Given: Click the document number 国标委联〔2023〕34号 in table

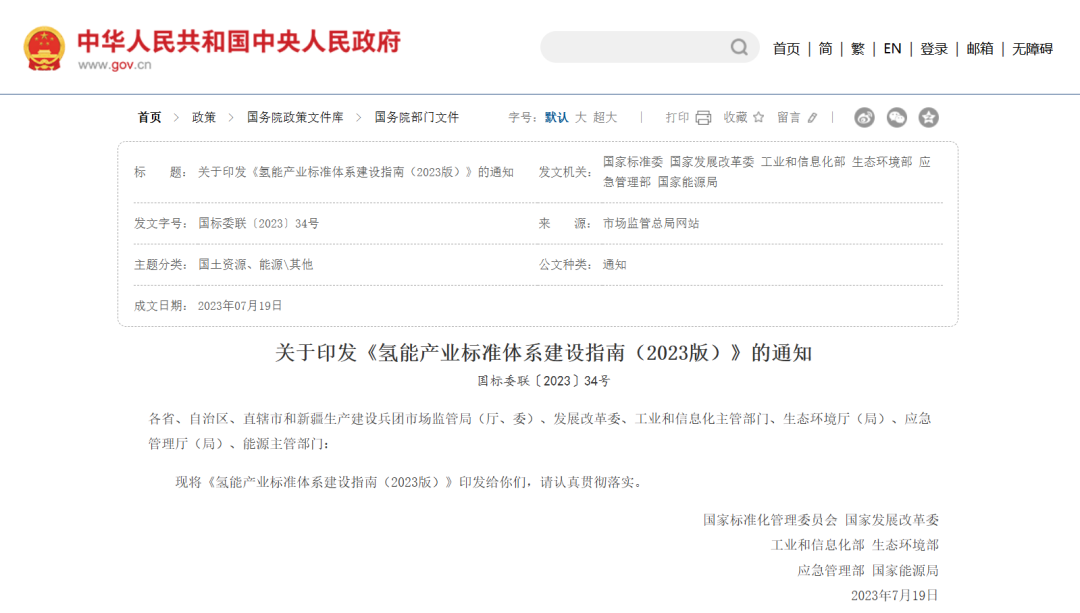Looking at the screenshot, I should [258, 224].
